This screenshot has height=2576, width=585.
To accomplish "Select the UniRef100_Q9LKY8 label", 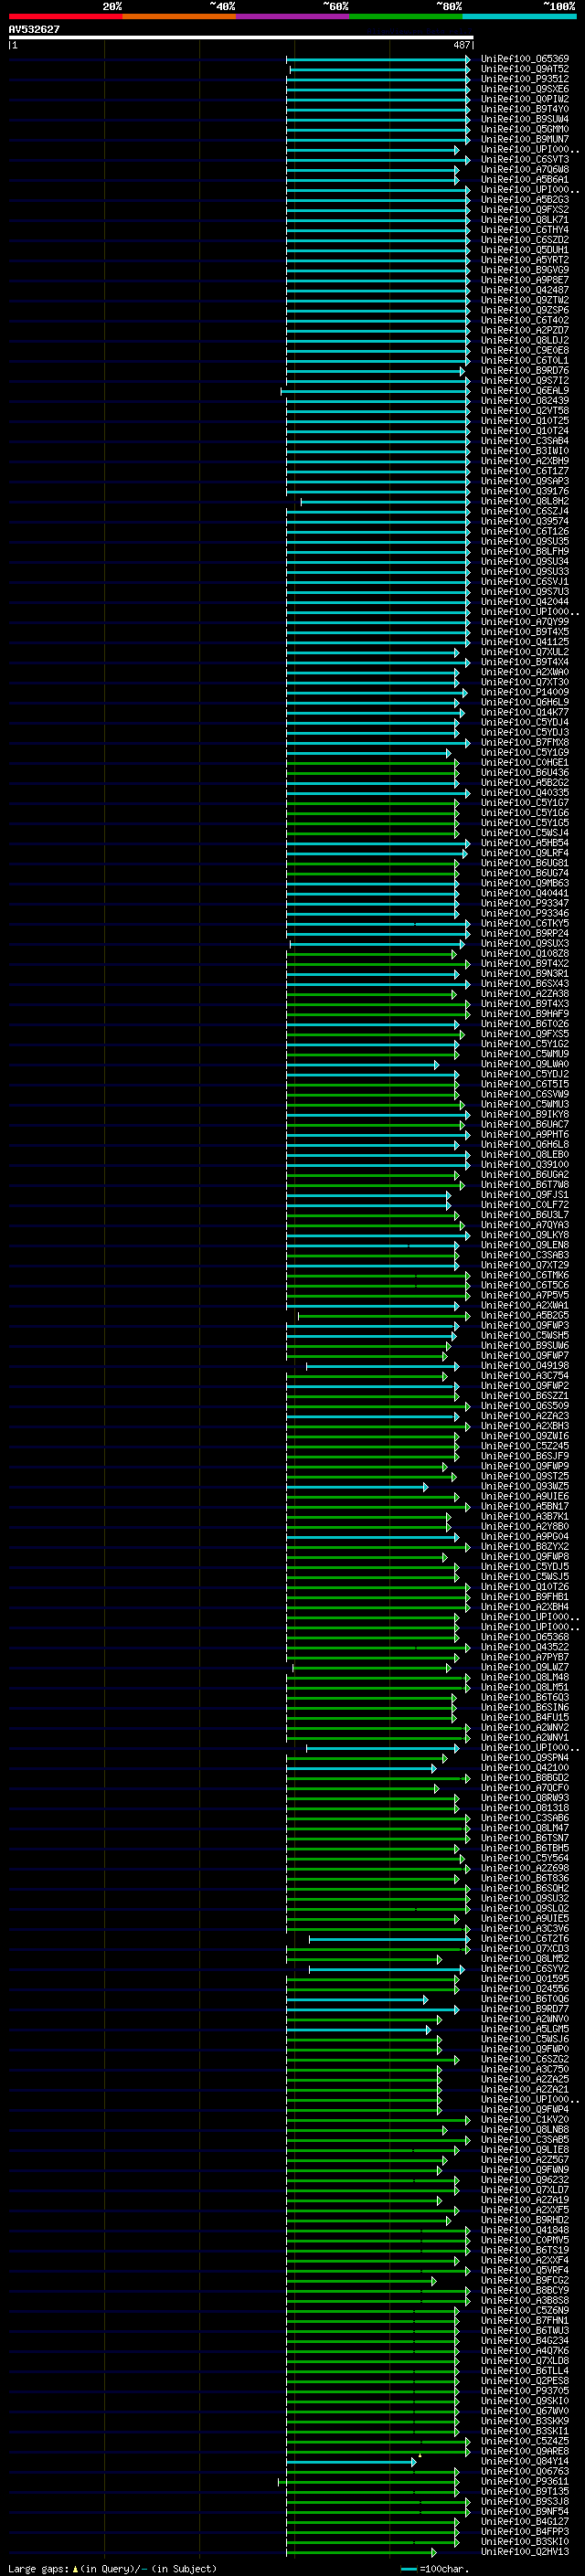I will 525,1235.
